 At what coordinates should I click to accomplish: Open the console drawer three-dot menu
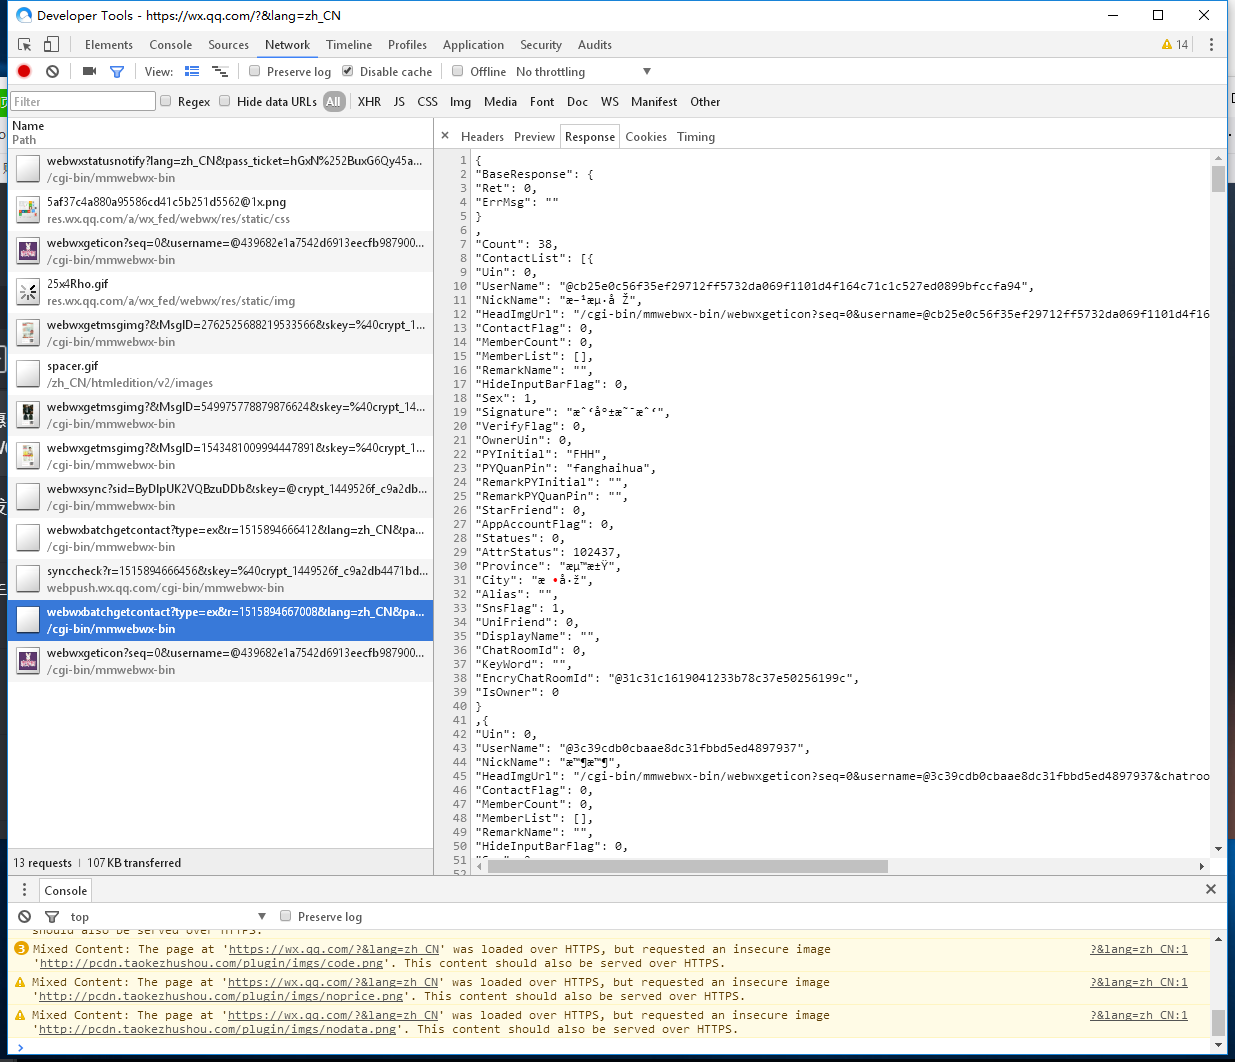point(25,890)
